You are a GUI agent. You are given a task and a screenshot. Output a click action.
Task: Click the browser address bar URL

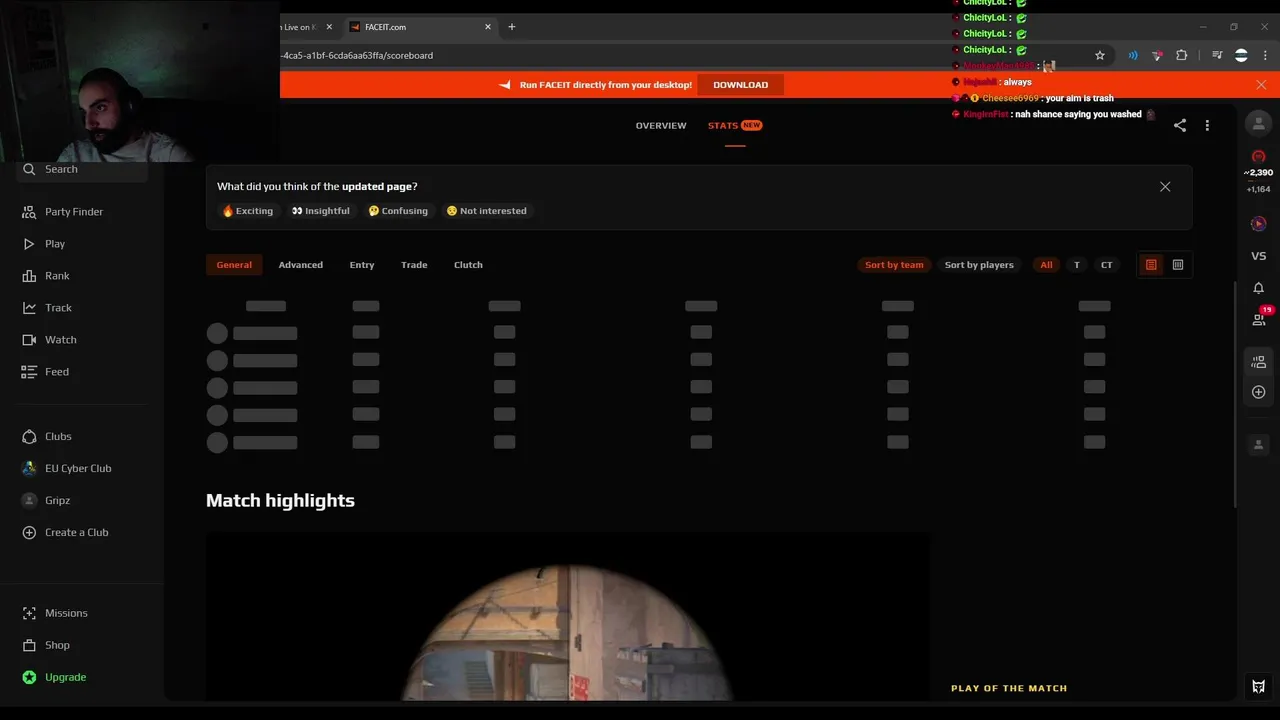click(358, 56)
